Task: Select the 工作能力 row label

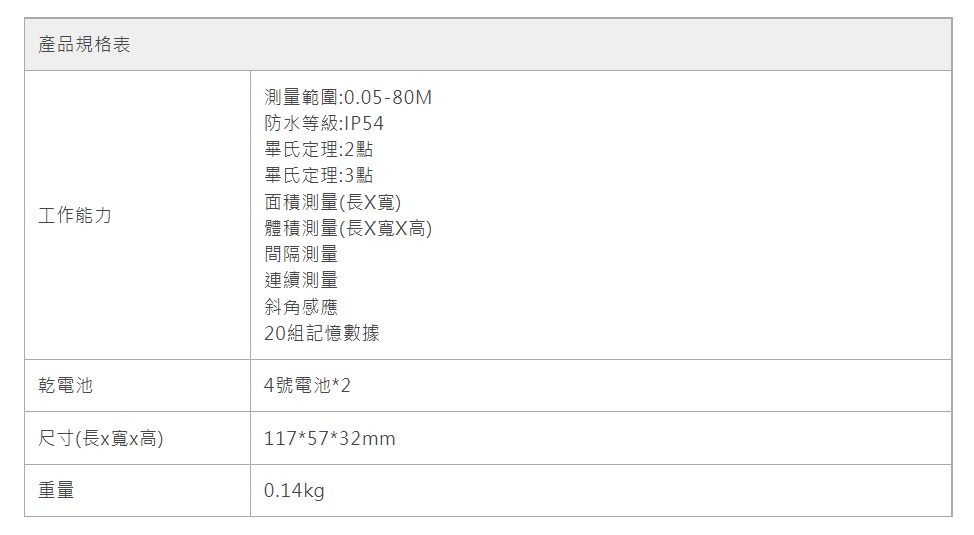Action: 75,216
